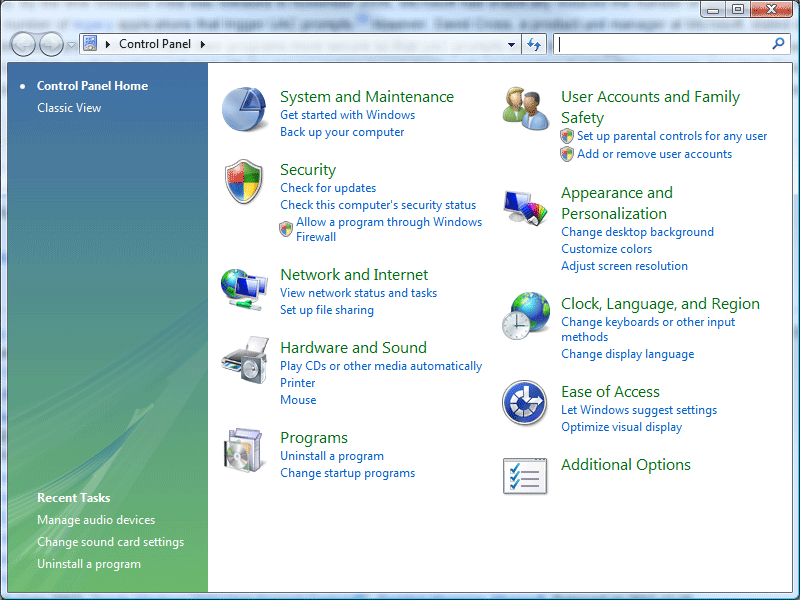The width and height of the screenshot is (800, 600).
Task: Click Check this computer's security status
Action: [378, 205]
